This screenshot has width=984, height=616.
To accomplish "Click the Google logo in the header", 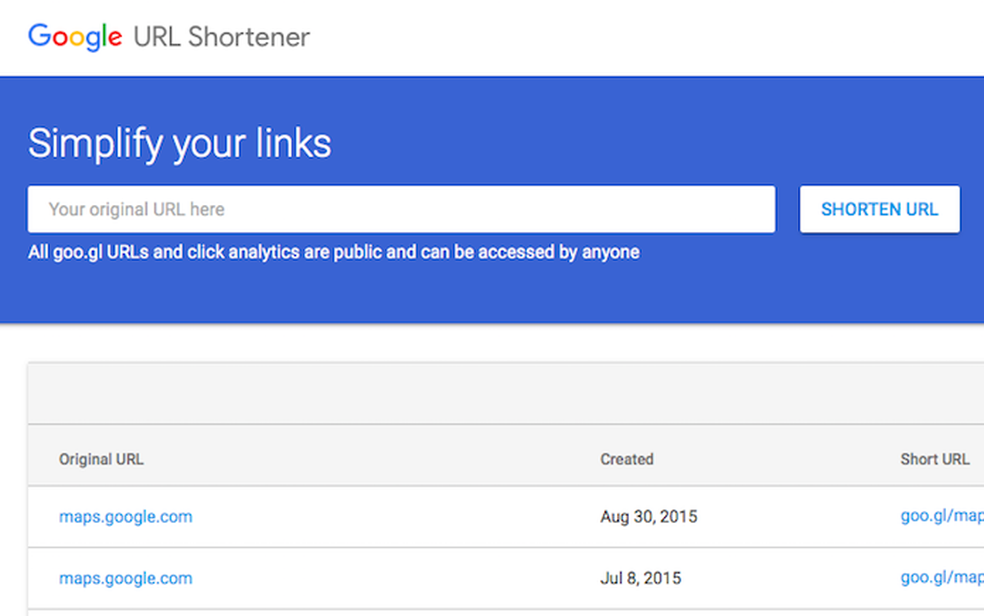I will (76, 37).
